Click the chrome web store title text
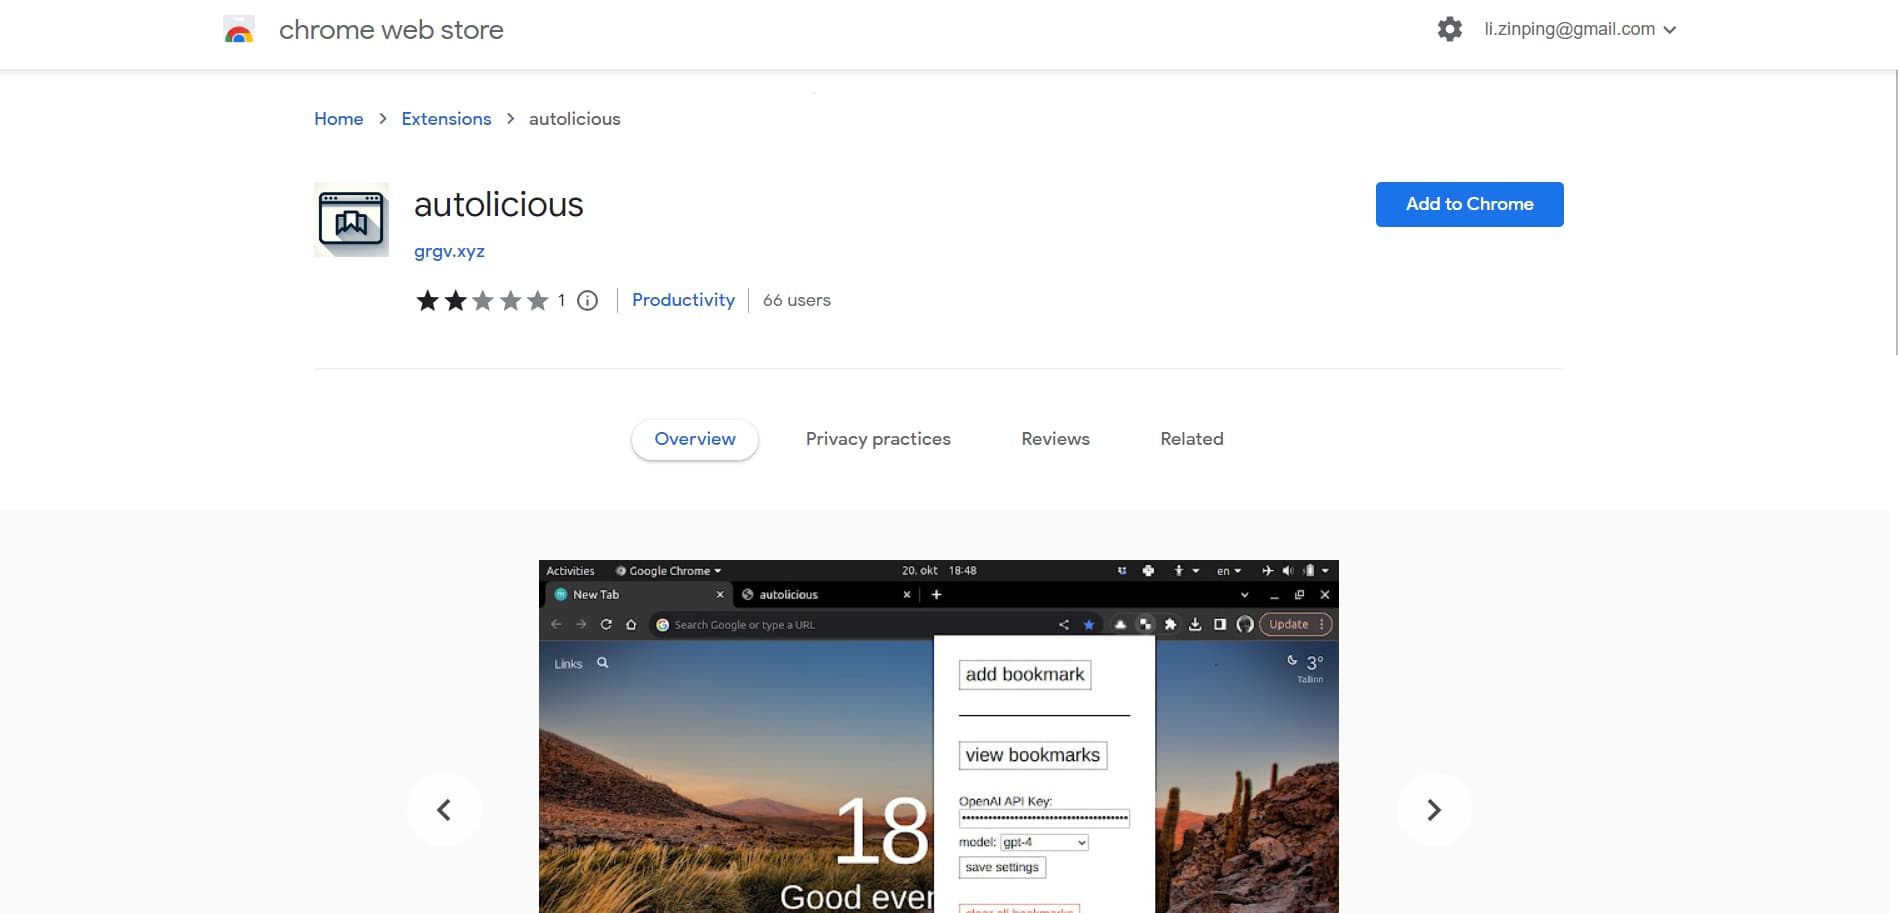The image size is (1898, 913). point(391,30)
